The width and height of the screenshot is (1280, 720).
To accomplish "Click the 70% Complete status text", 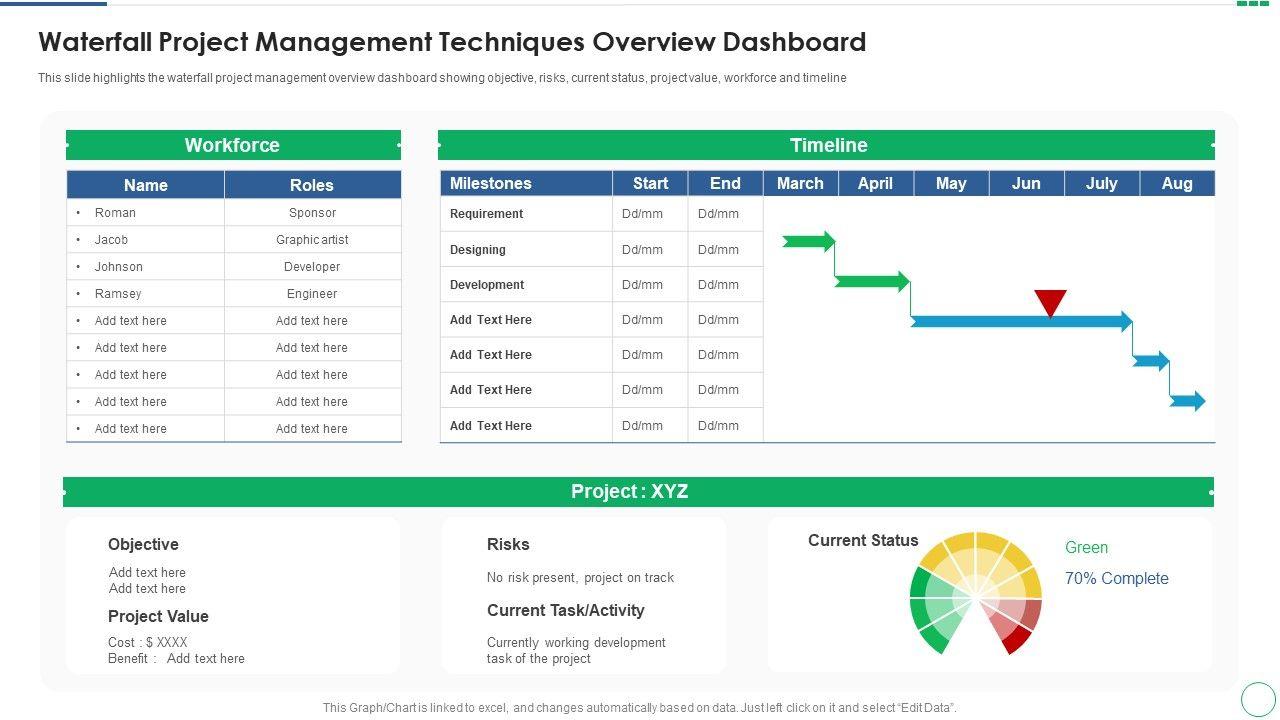I will 1116,578.
